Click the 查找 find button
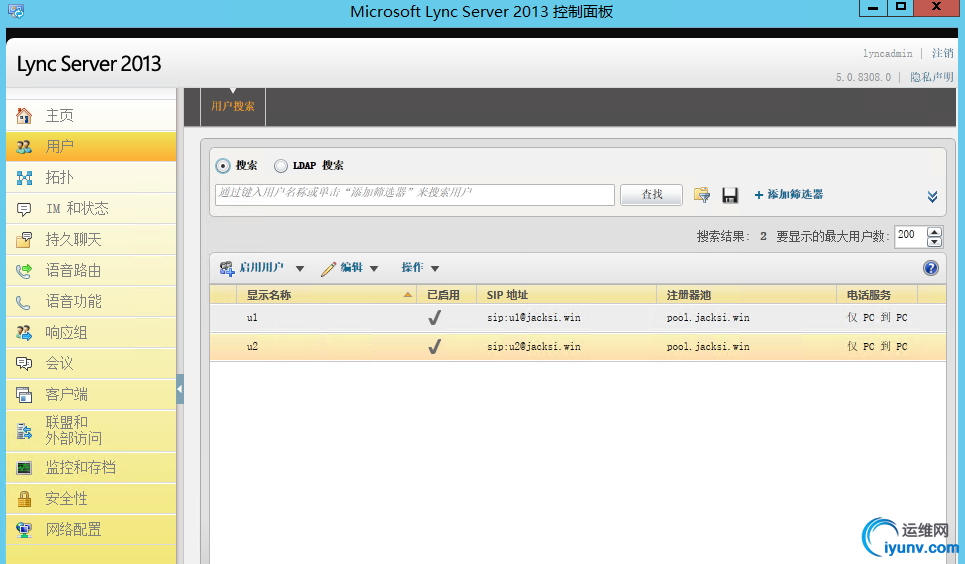Viewport: 965px width, 564px height. pos(651,195)
